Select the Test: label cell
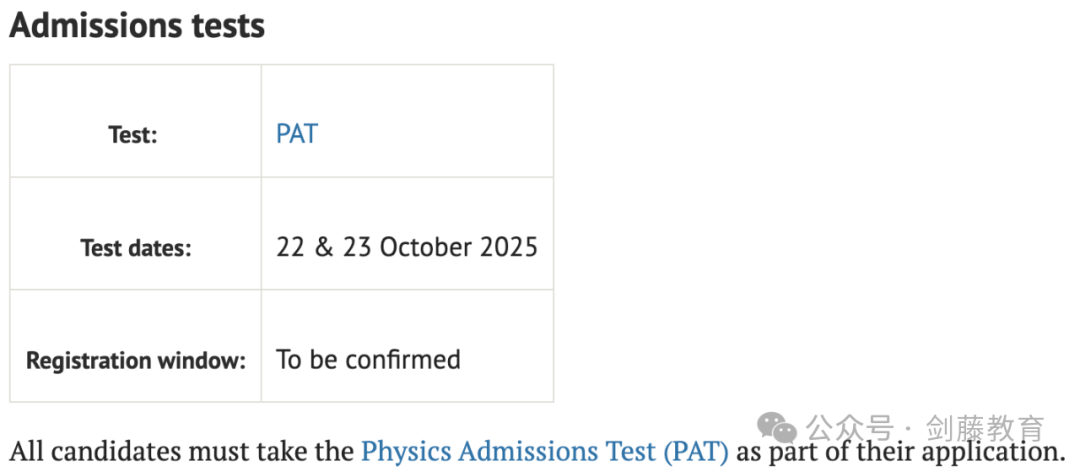 pyautogui.click(x=136, y=121)
